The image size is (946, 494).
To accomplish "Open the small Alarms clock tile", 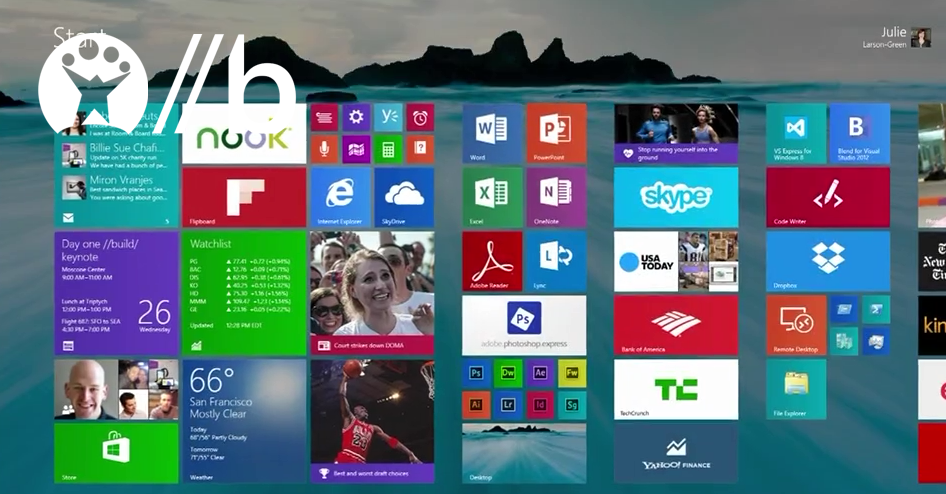I will 420,118.
